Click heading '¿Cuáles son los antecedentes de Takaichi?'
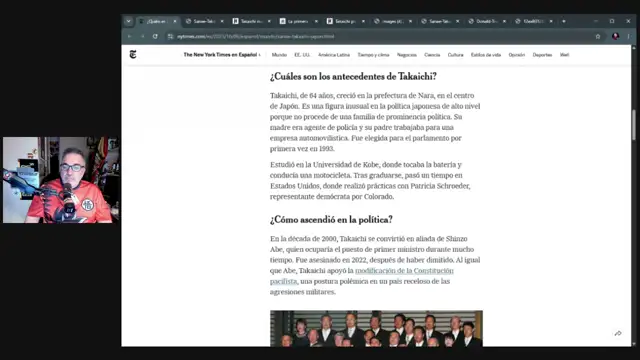640x360 pixels. pyautogui.click(x=353, y=76)
